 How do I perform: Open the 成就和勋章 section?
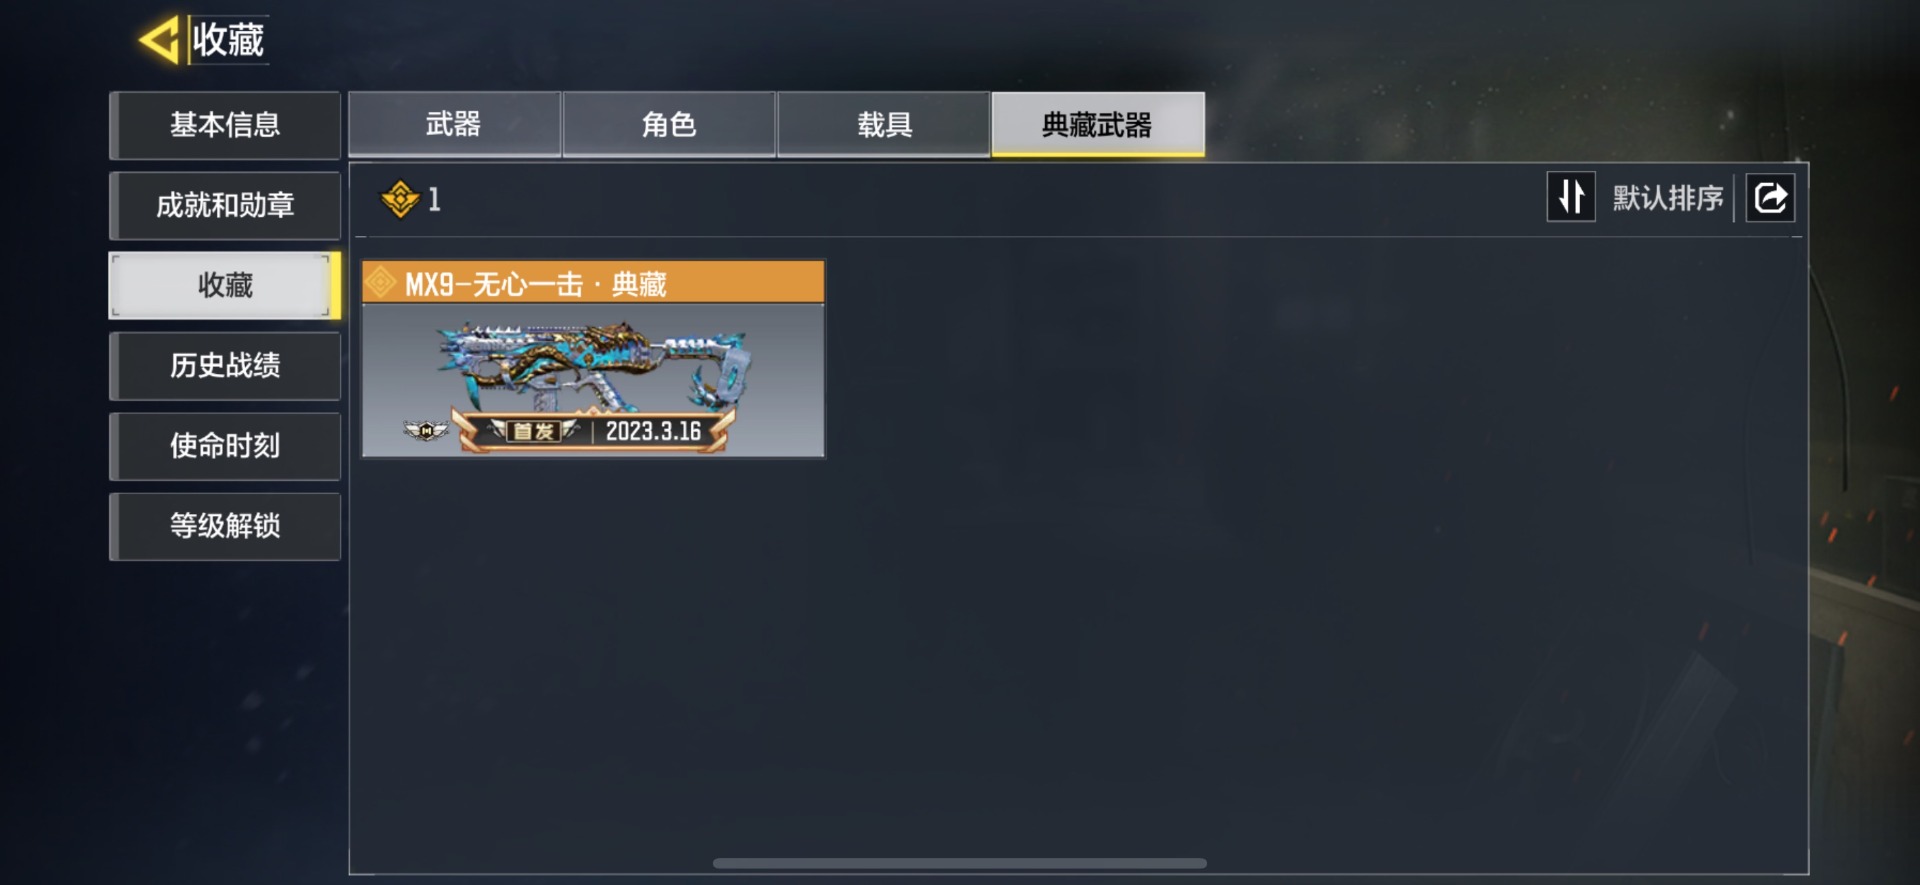225,205
